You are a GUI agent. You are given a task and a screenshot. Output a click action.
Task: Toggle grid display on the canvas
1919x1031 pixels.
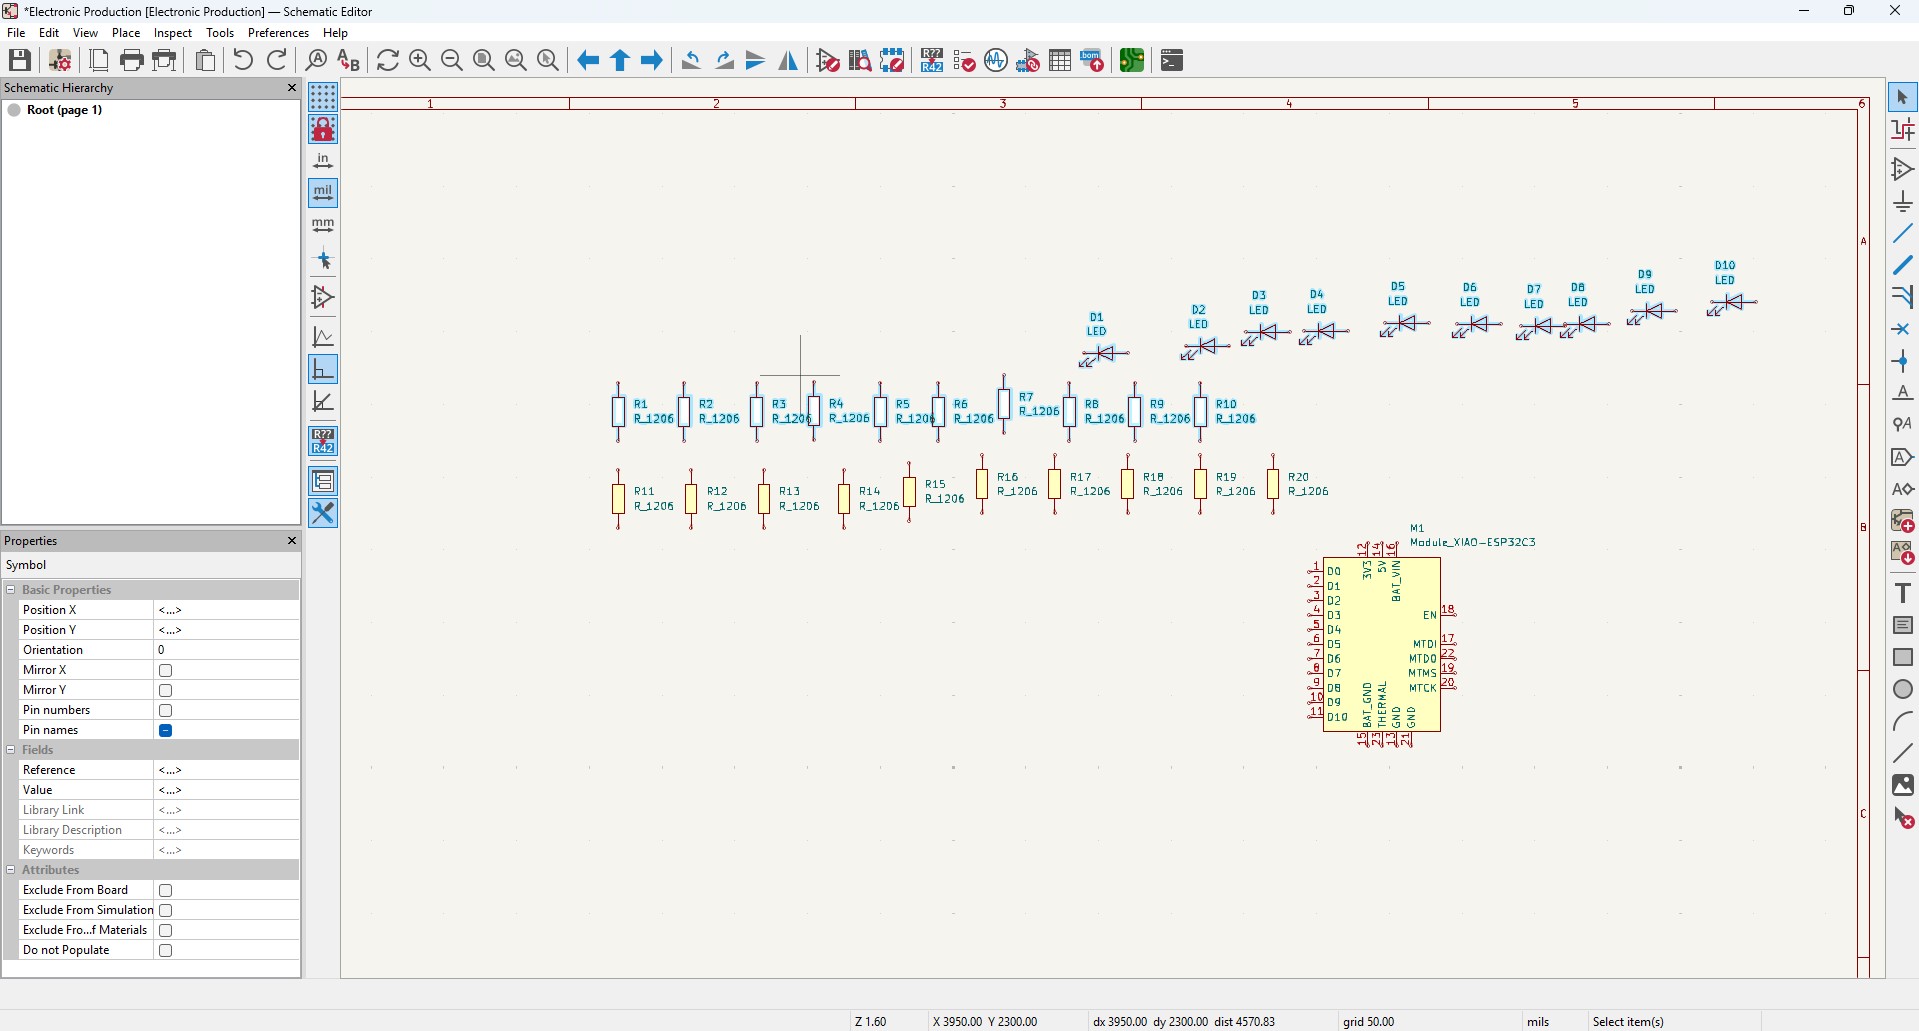tap(323, 97)
